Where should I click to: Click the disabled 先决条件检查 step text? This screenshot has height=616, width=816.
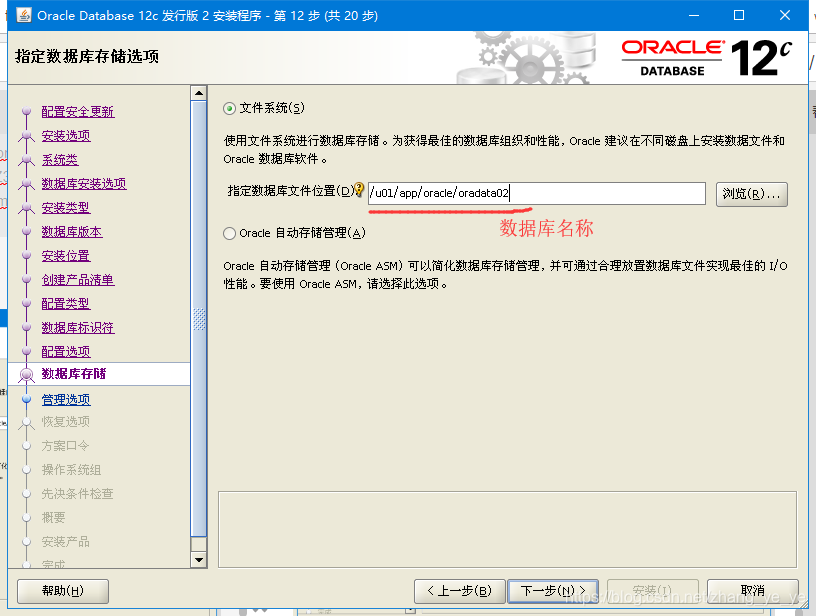[x=78, y=493]
